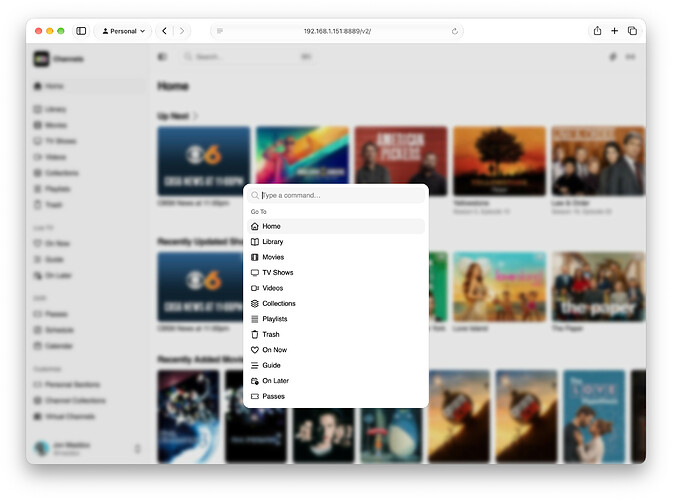
Task: Open the CBS 6 News thumbnail in Up Next
Action: 204,161
